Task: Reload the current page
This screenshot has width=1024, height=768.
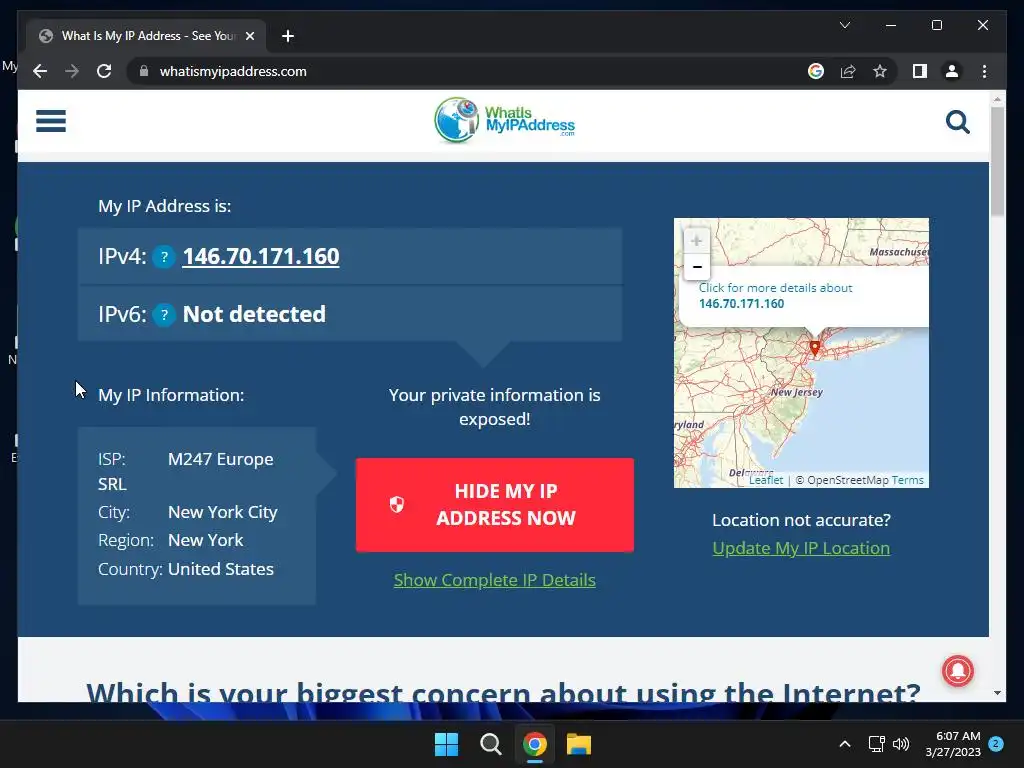Action: pos(104,71)
